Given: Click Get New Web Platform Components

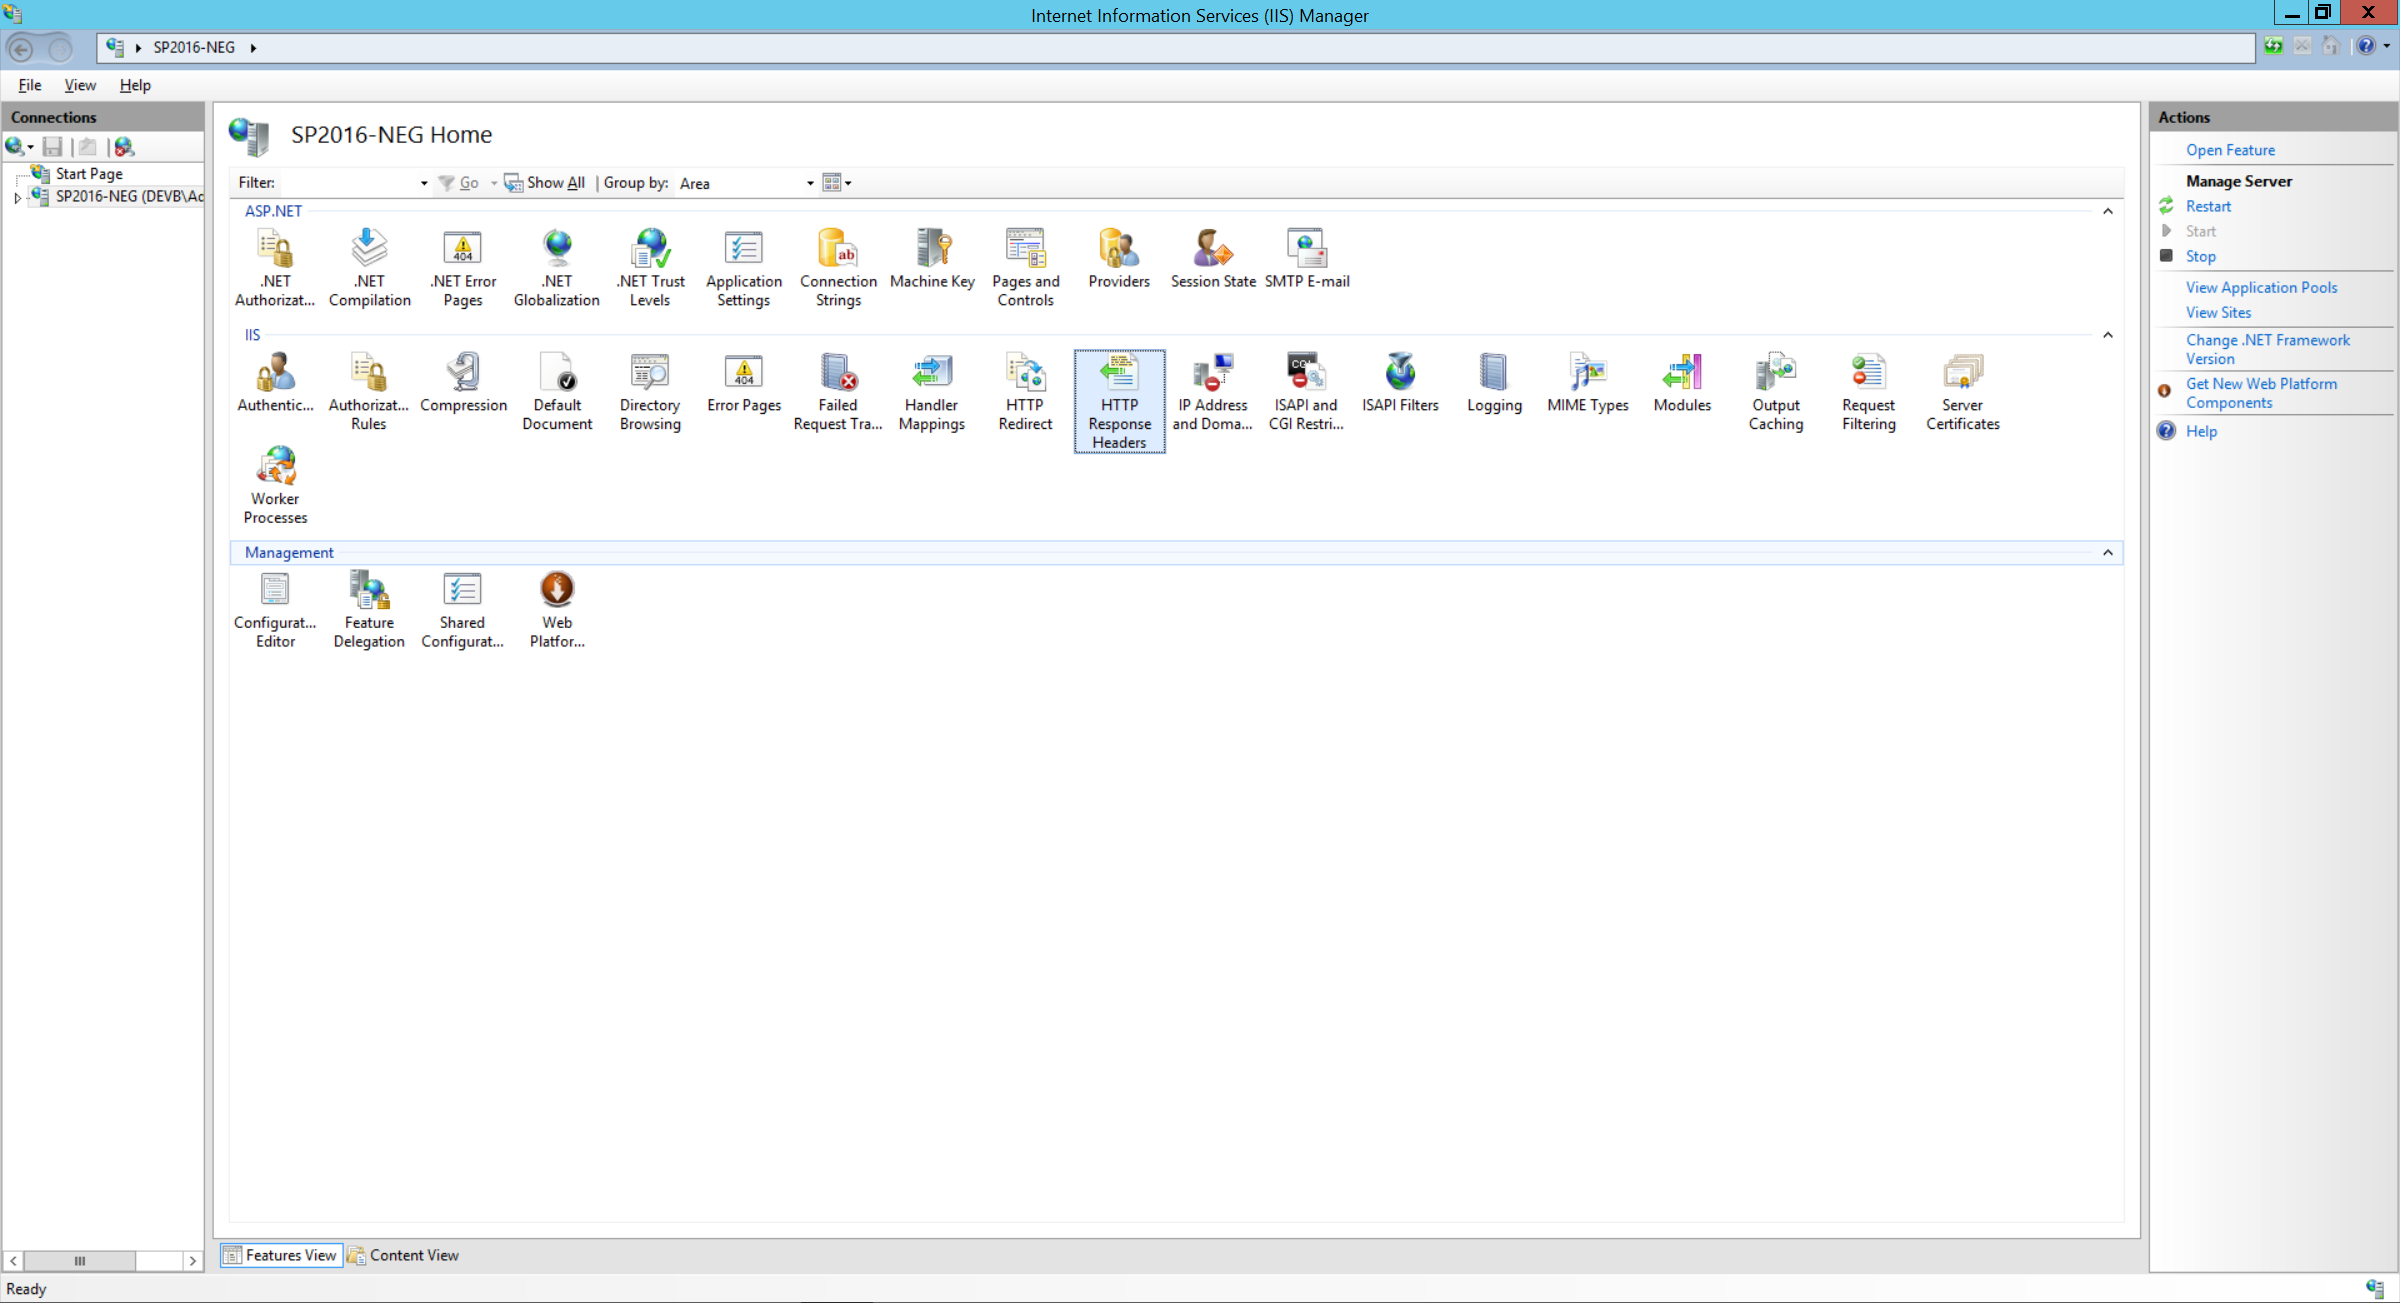Looking at the screenshot, I should (2261, 393).
